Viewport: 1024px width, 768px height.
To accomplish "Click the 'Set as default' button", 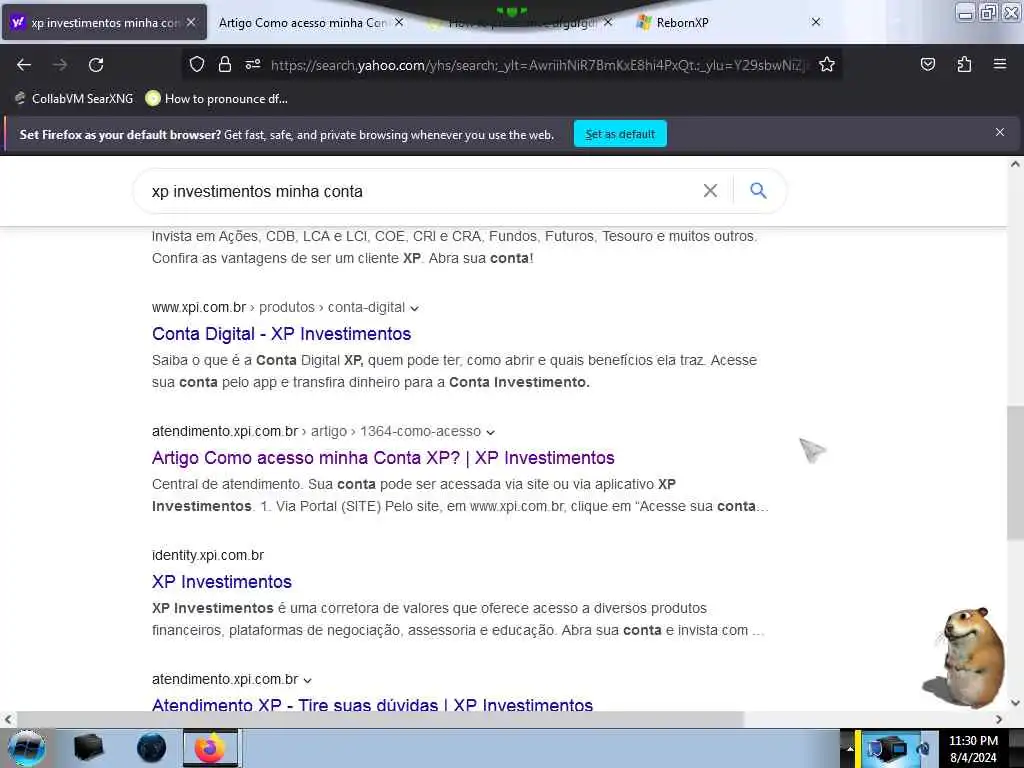I will (x=620, y=134).
